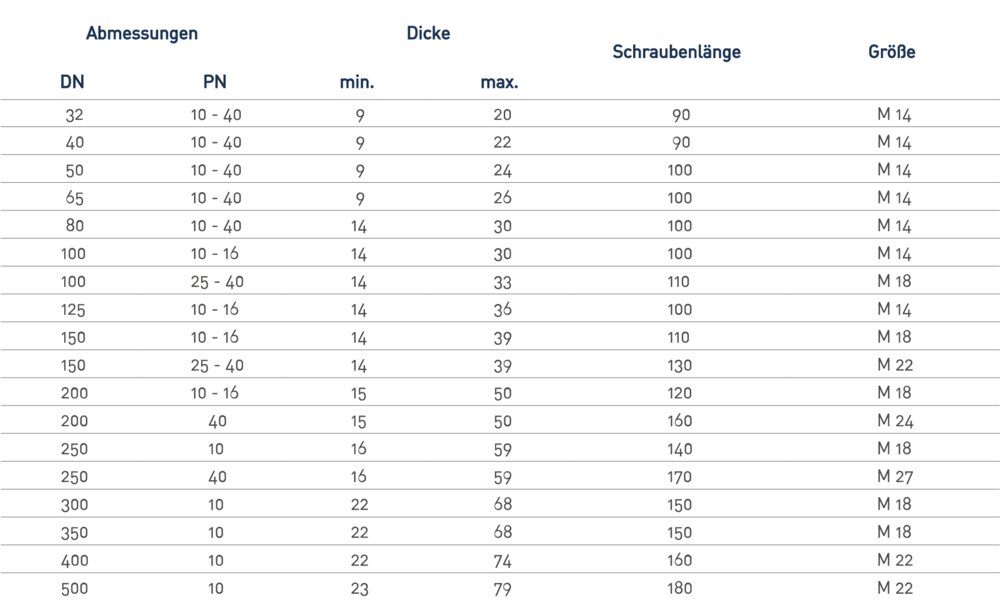Click the DN 32 cell
The image size is (1000, 600).
click(74, 115)
